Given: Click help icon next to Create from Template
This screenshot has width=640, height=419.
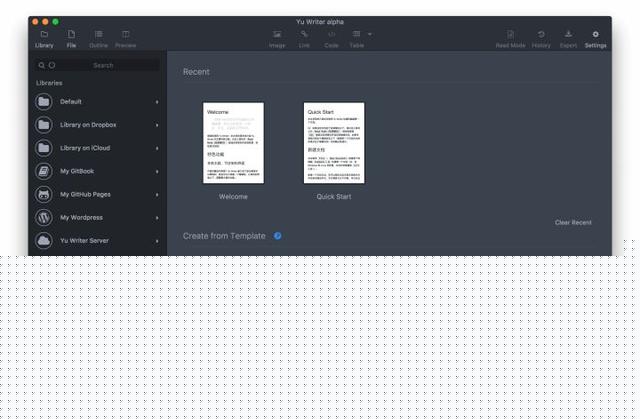Looking at the screenshot, I should click(x=278, y=236).
